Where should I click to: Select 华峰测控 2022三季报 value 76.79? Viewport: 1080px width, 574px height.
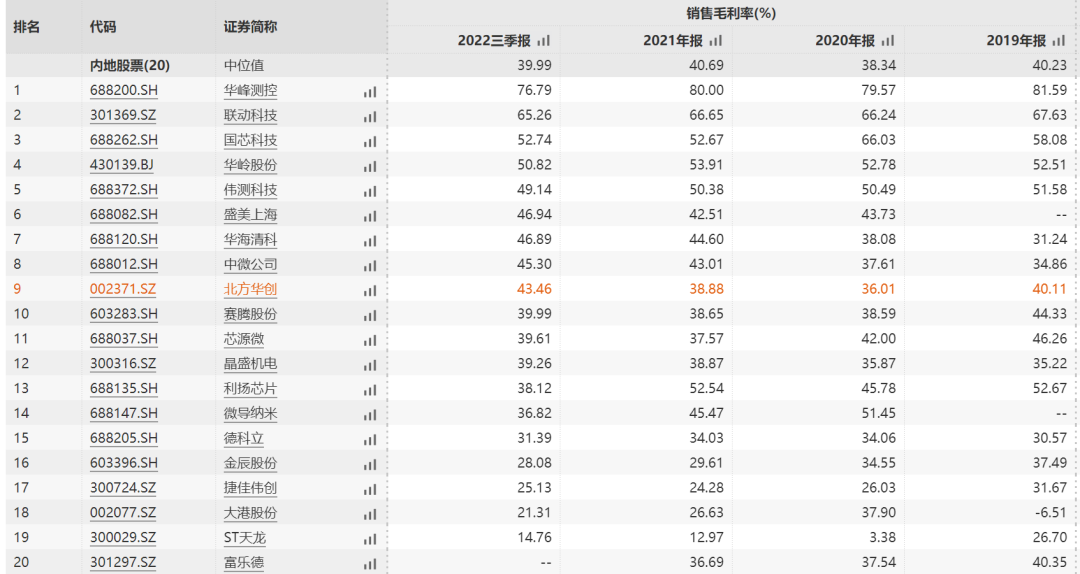click(534, 90)
